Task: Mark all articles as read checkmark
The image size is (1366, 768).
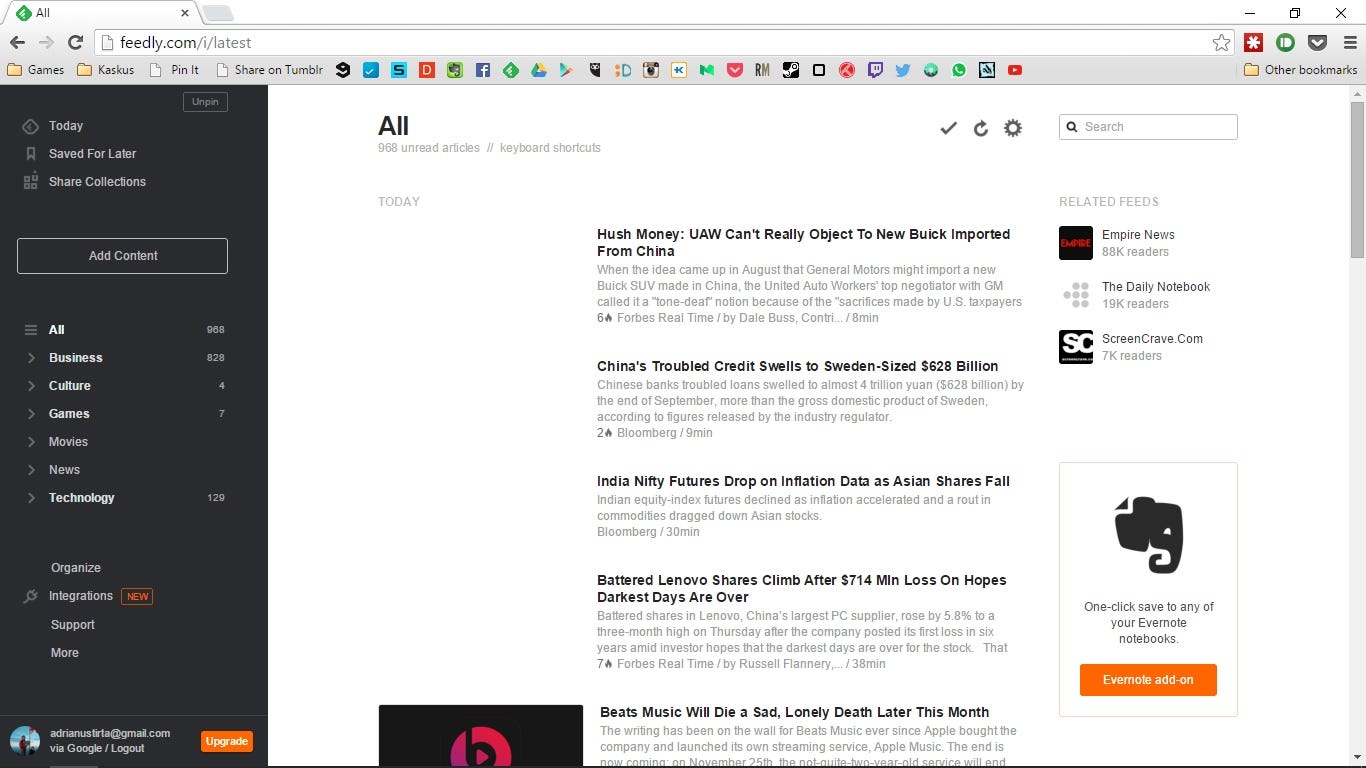Action: click(949, 128)
